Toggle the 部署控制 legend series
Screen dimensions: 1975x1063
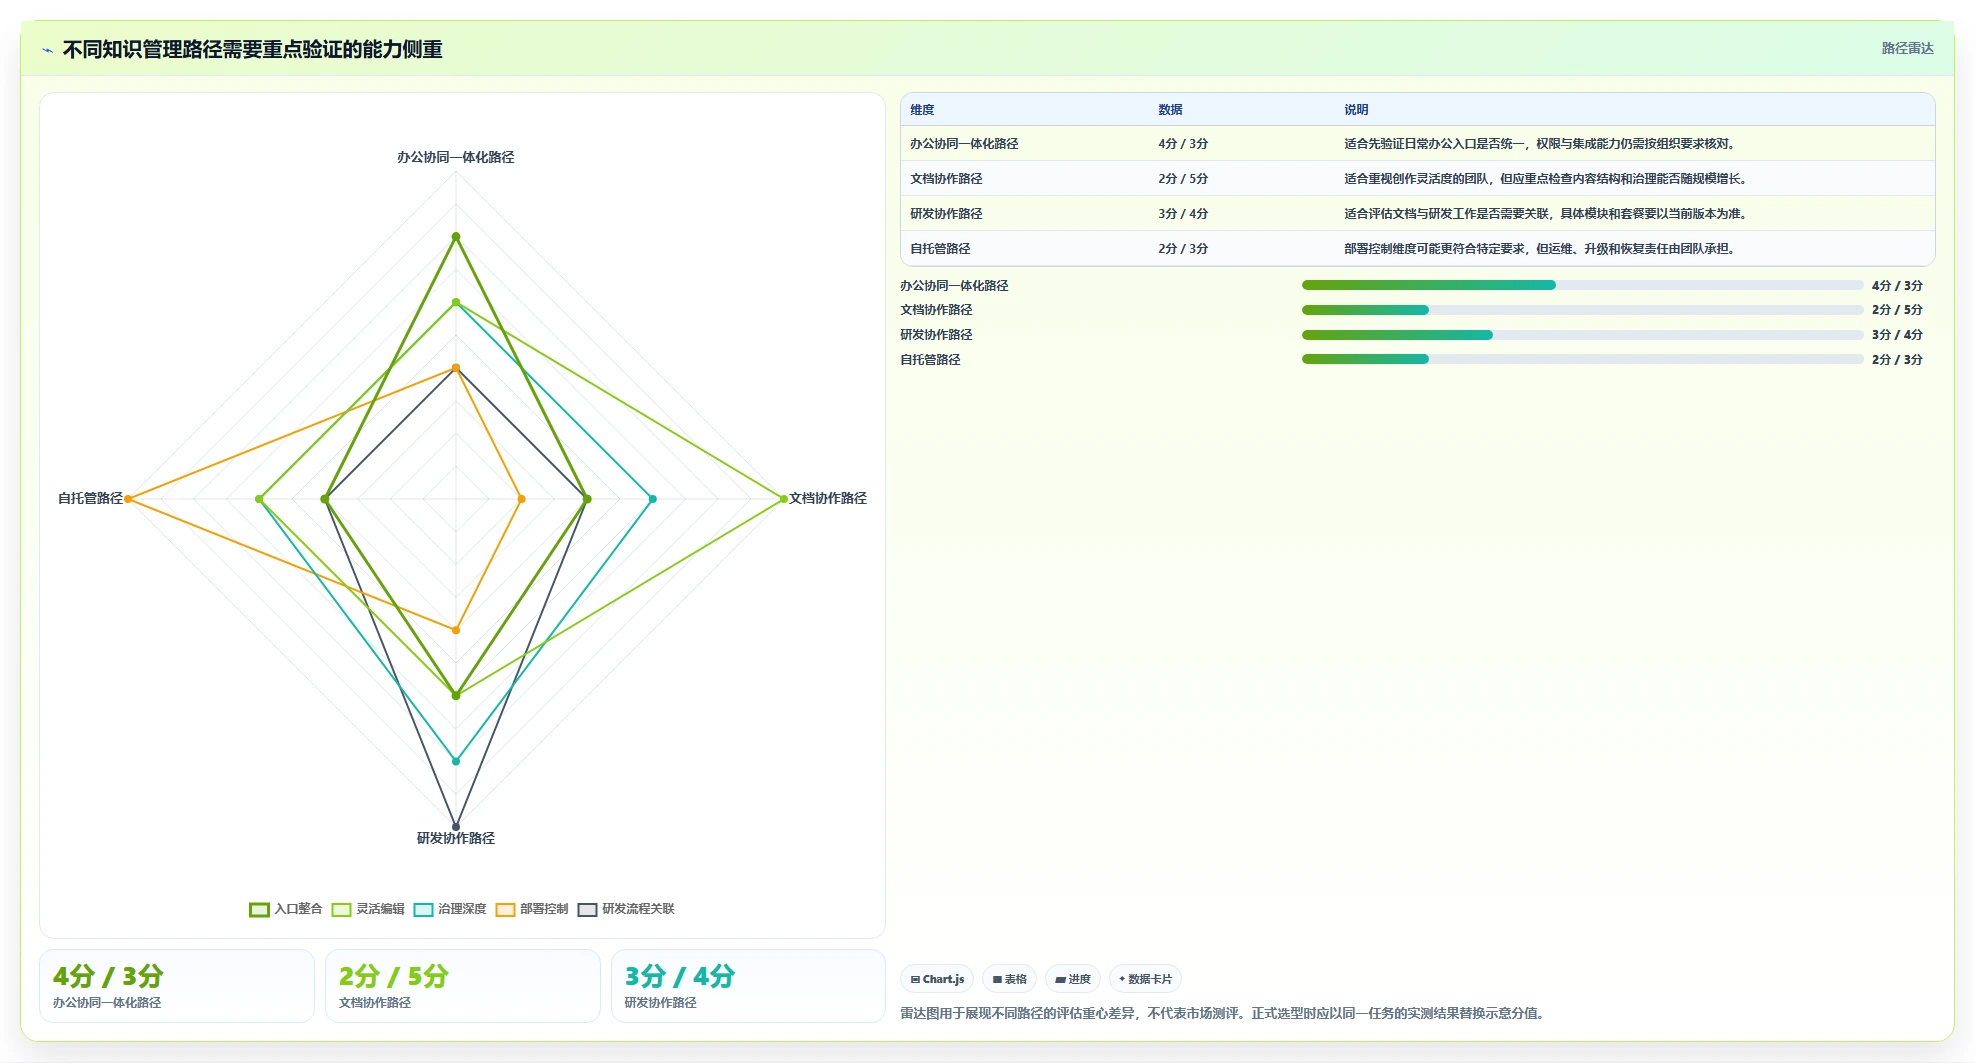coord(532,909)
